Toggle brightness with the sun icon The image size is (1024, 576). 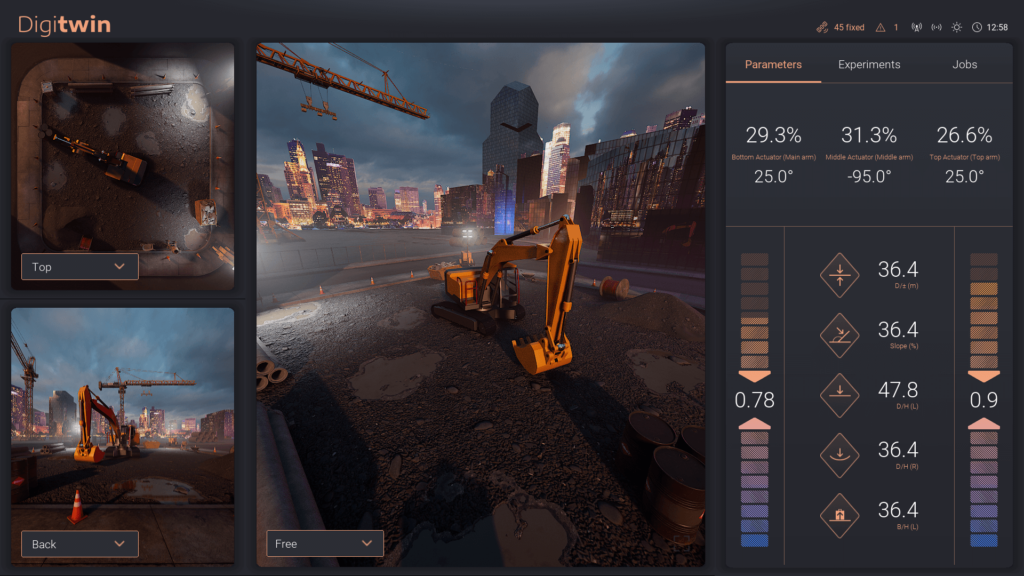(x=957, y=27)
